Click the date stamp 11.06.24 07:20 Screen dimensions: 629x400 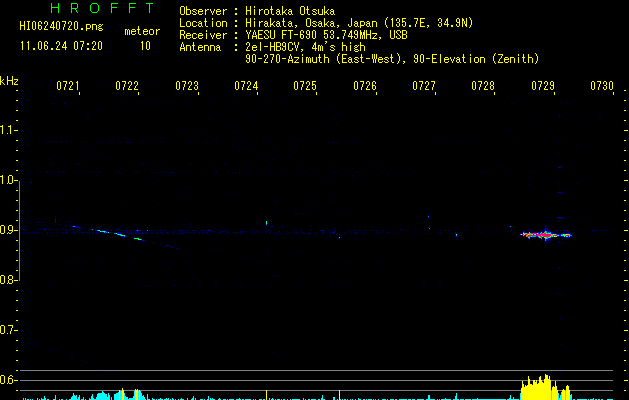click(61, 46)
